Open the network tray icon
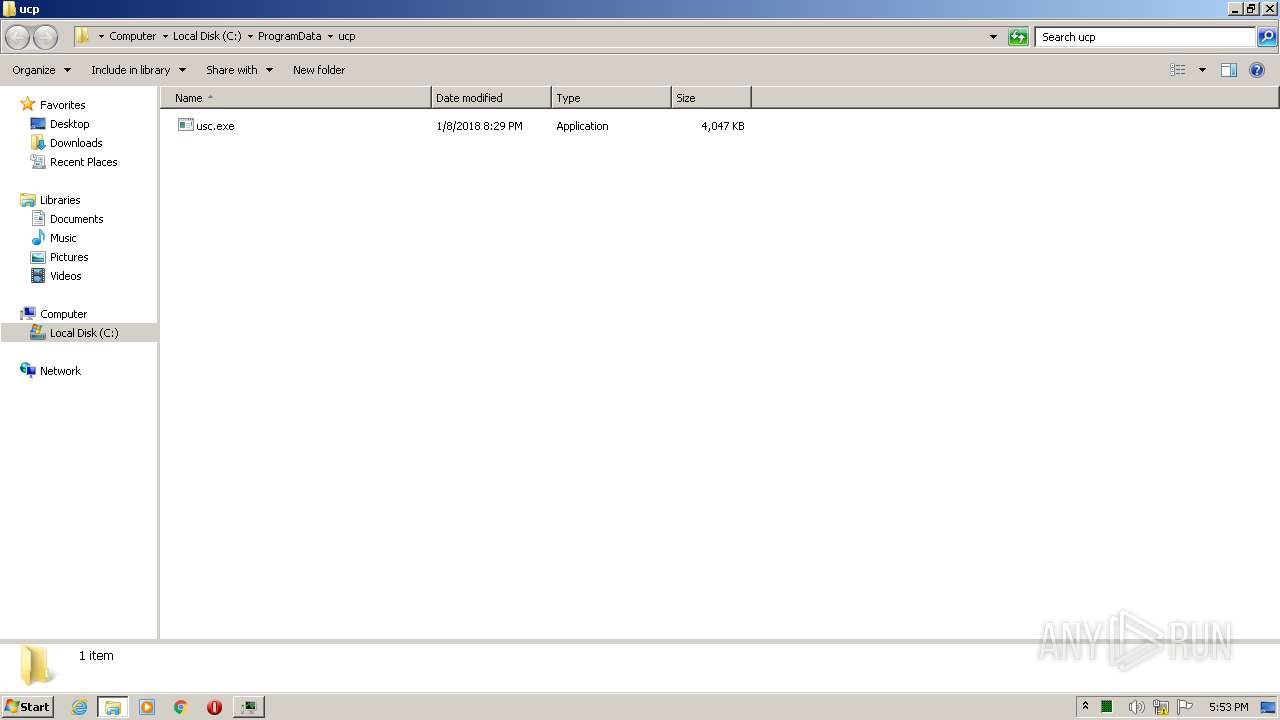Screen dimensions: 1280x720 coord(1161,707)
